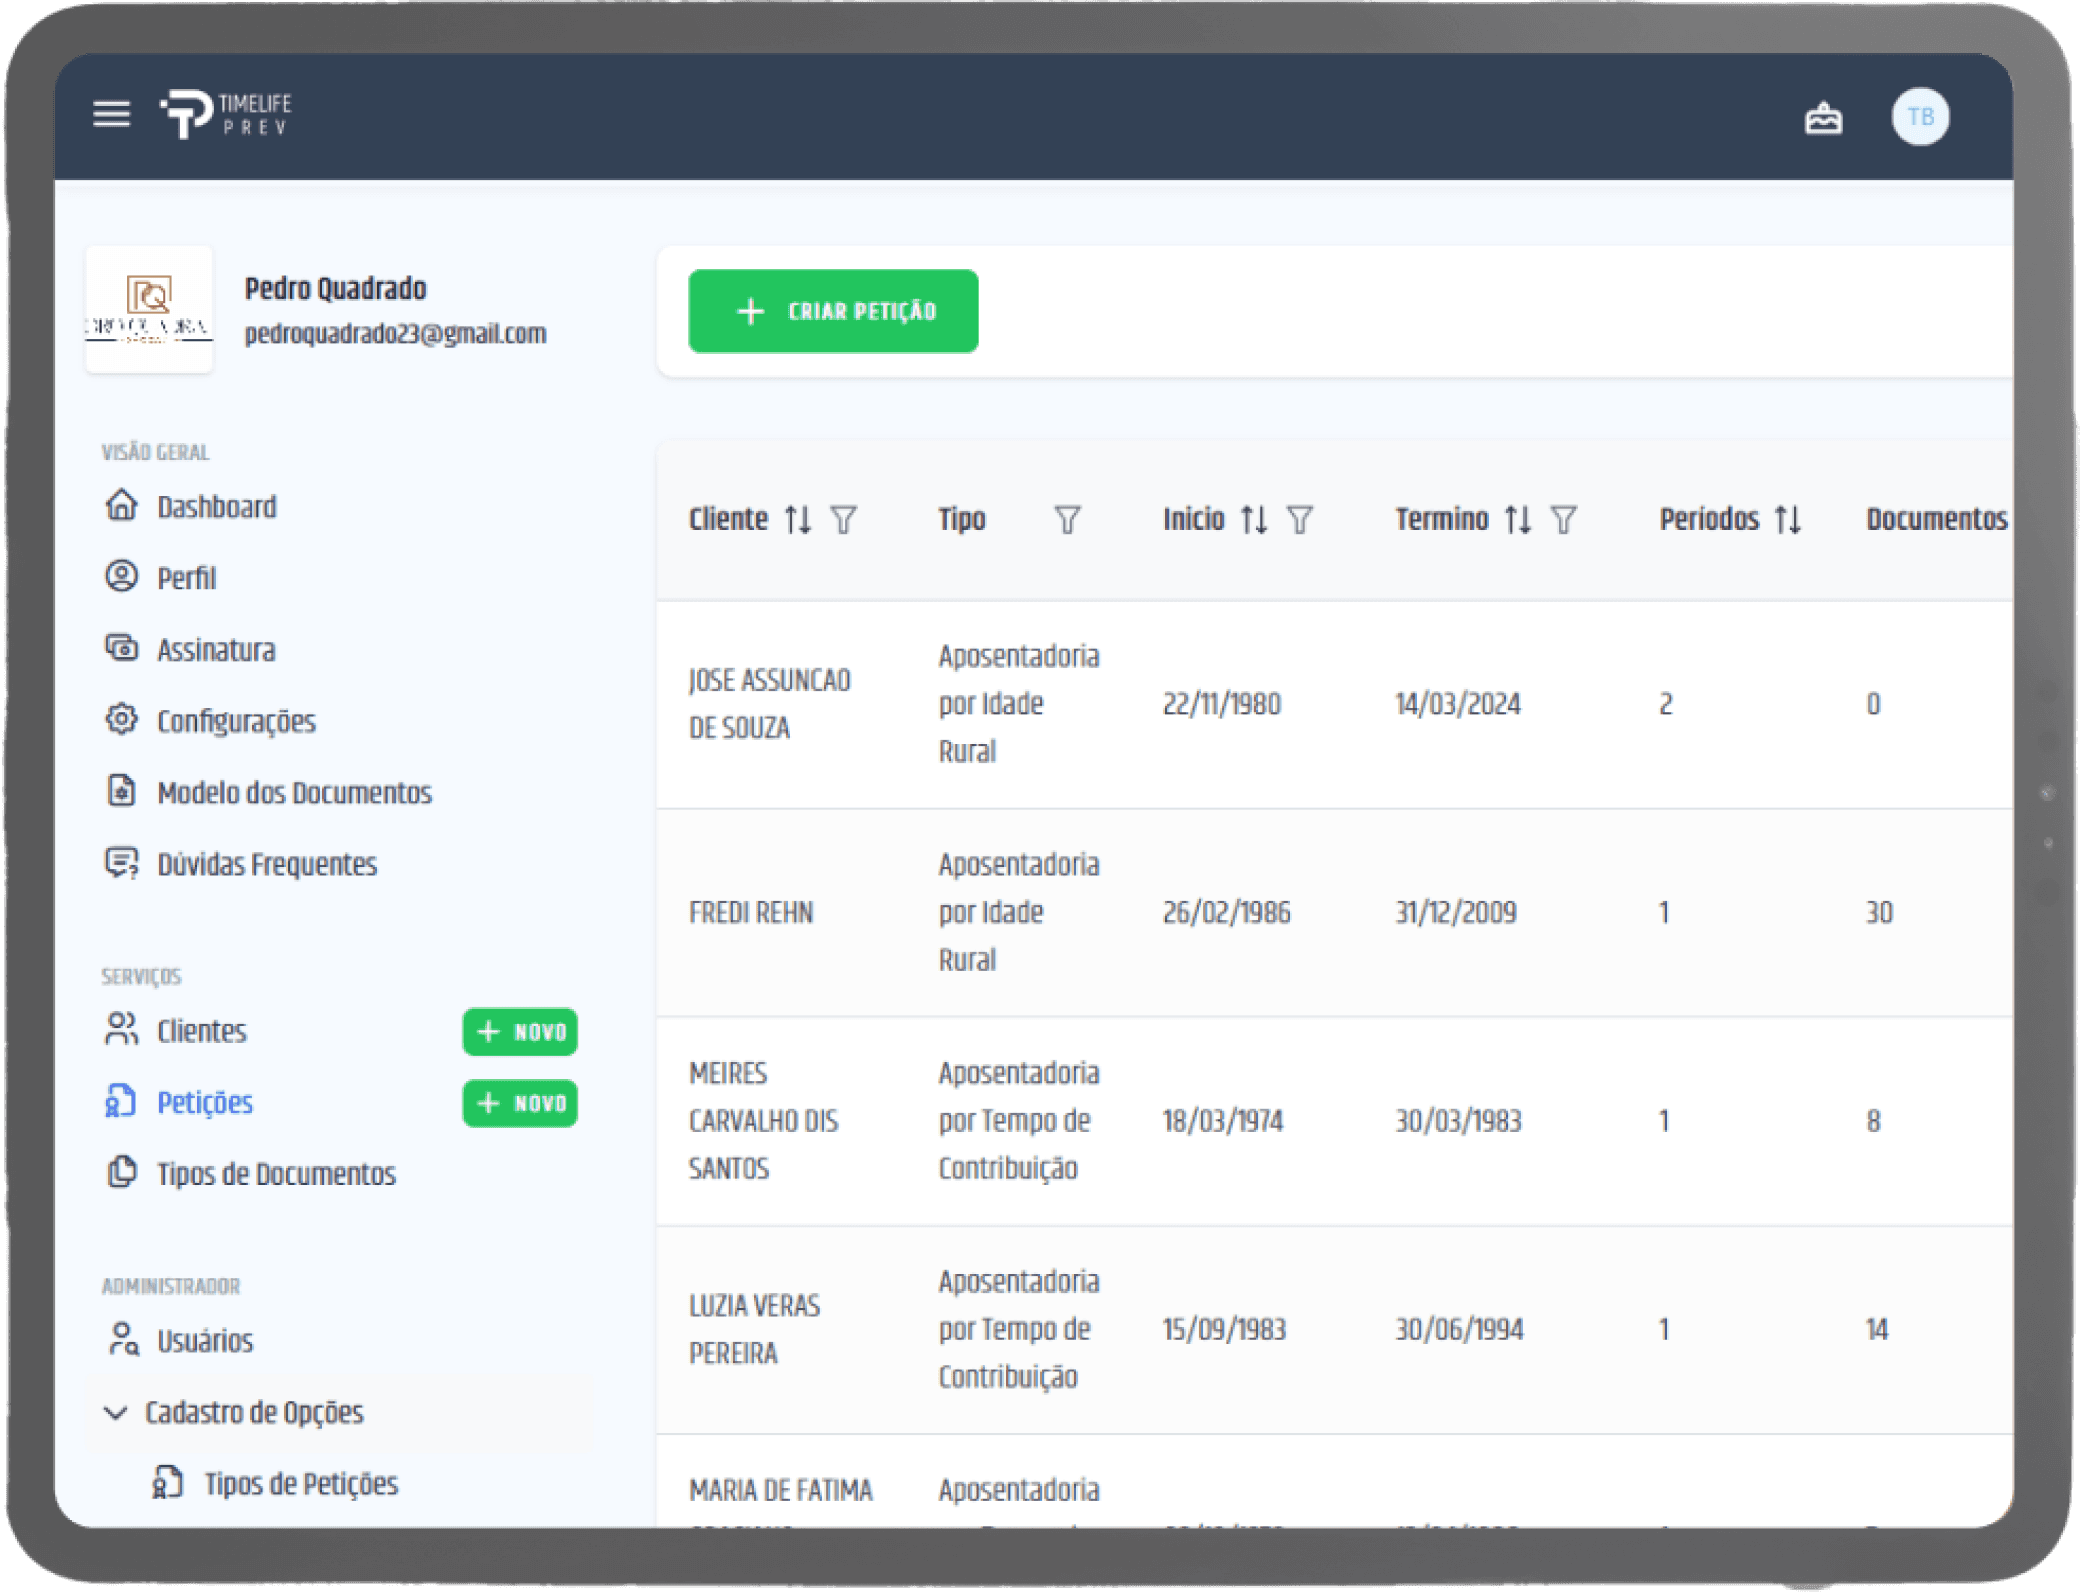Toggle Inicio column sort order
Screen dimensions: 2080x1592
coord(1253,520)
